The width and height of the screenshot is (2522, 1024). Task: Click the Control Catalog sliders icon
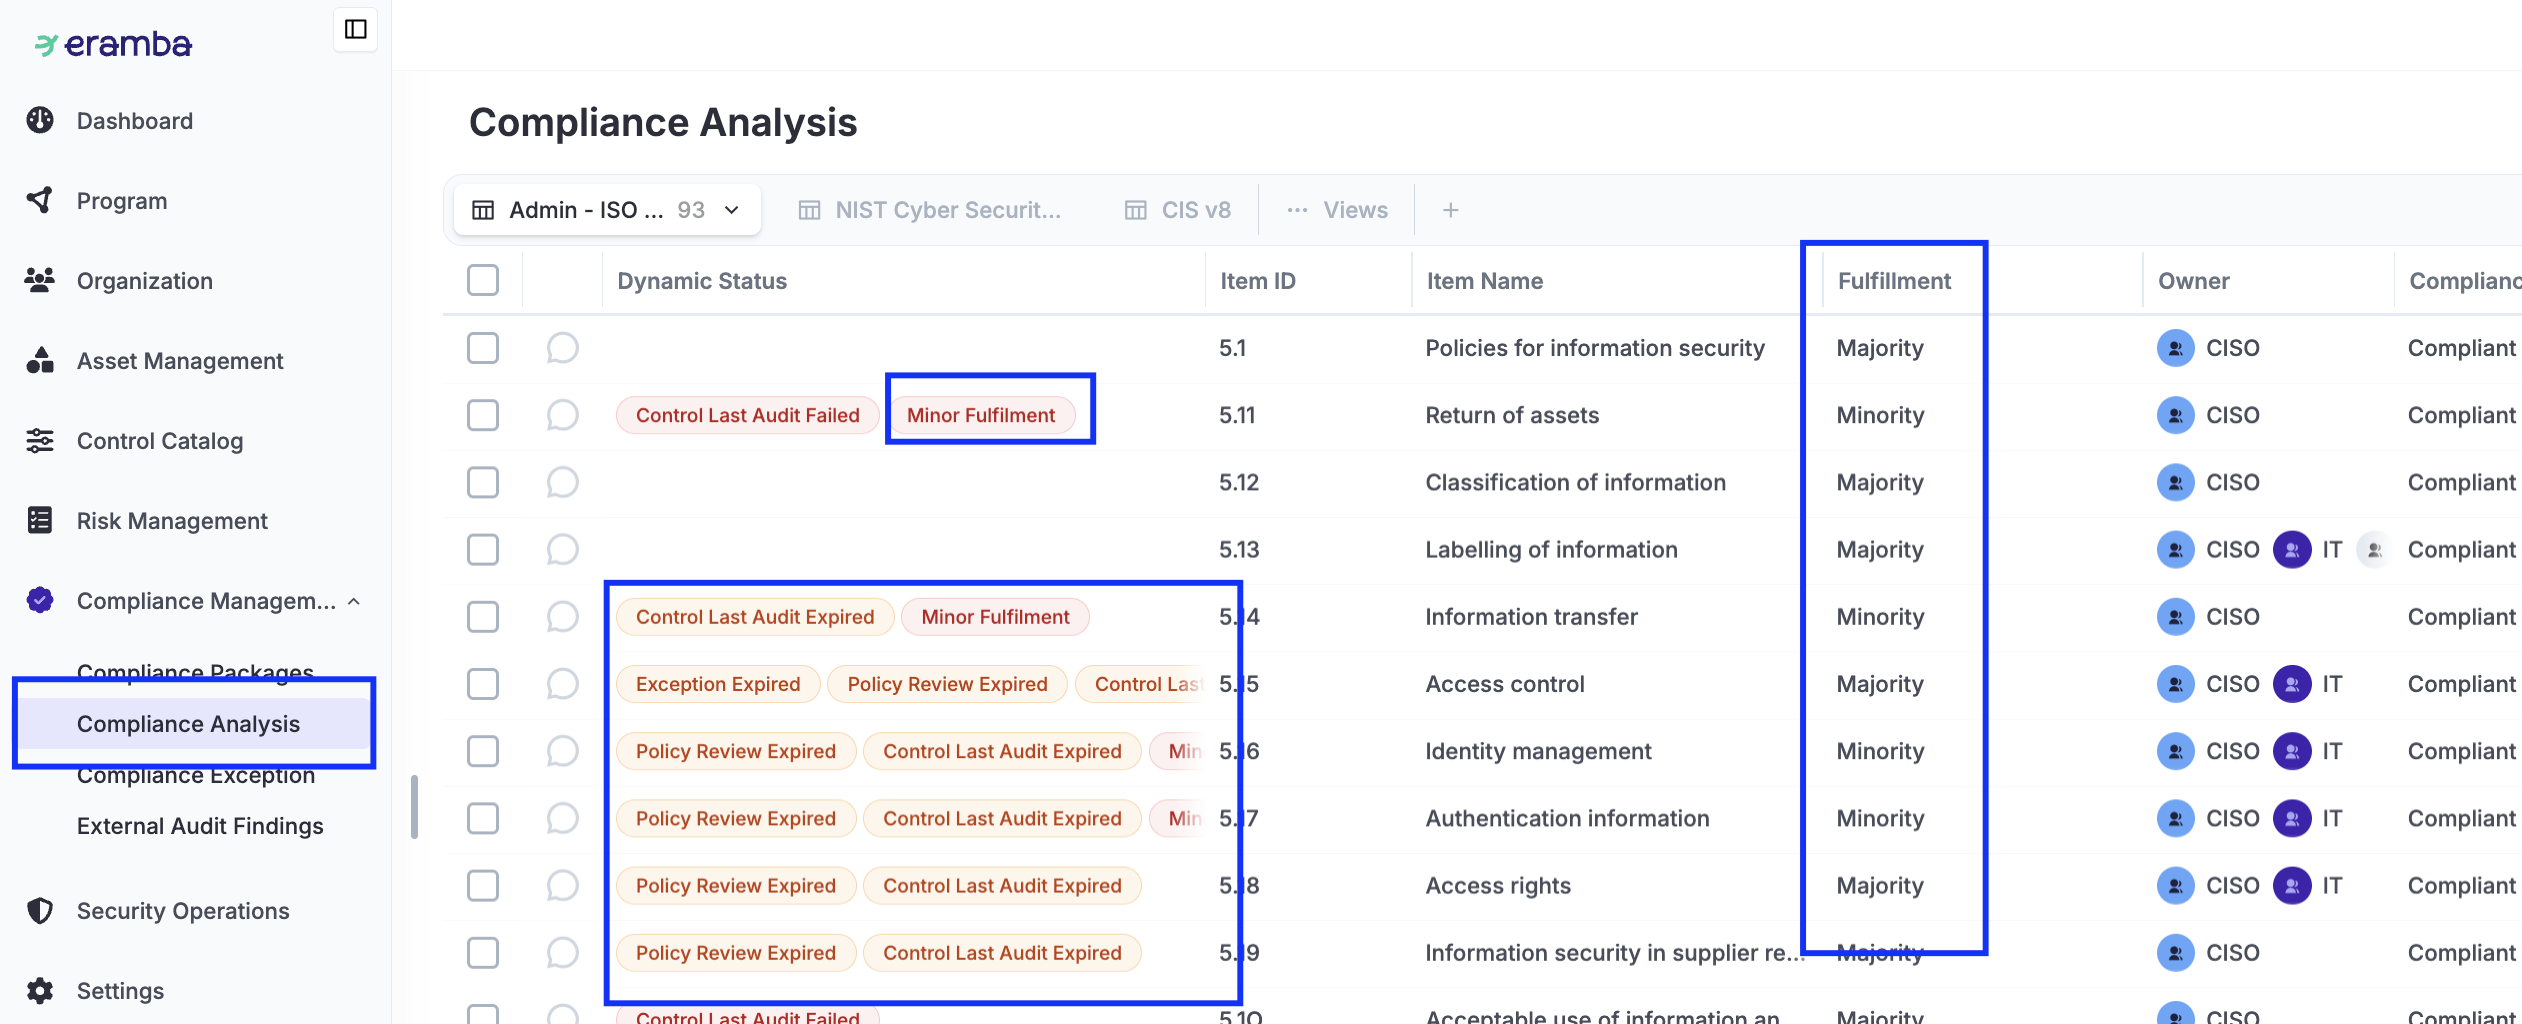[x=40, y=440]
